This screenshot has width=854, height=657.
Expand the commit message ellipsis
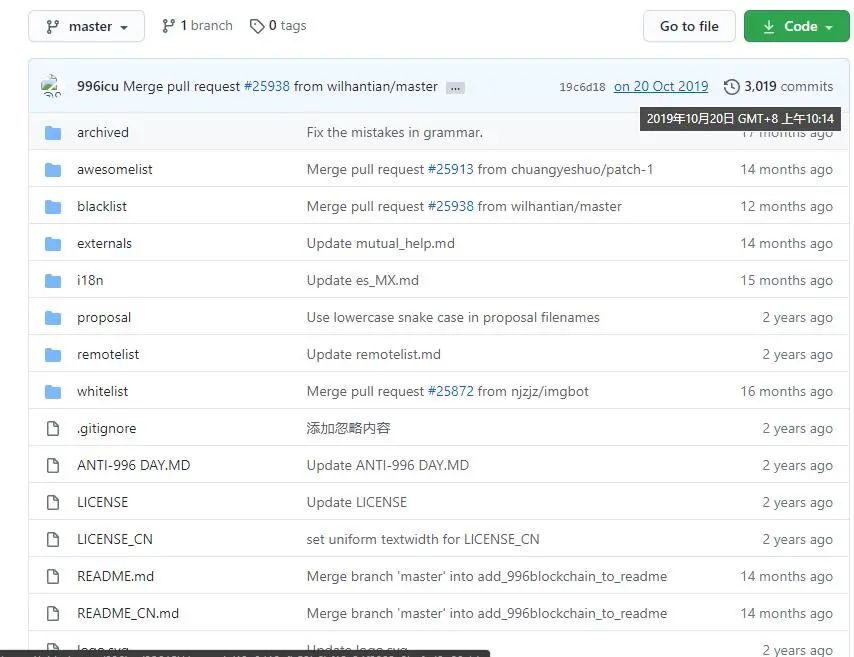[x=455, y=87]
